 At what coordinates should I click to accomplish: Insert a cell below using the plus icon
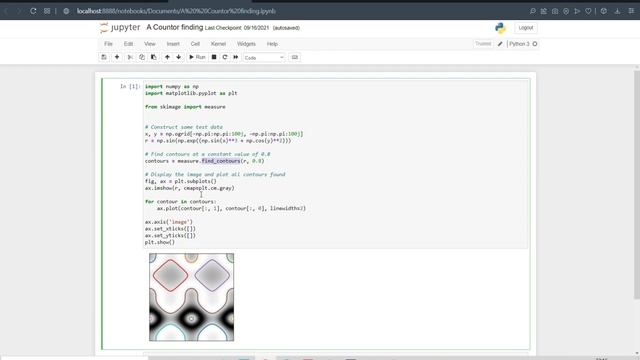117,57
